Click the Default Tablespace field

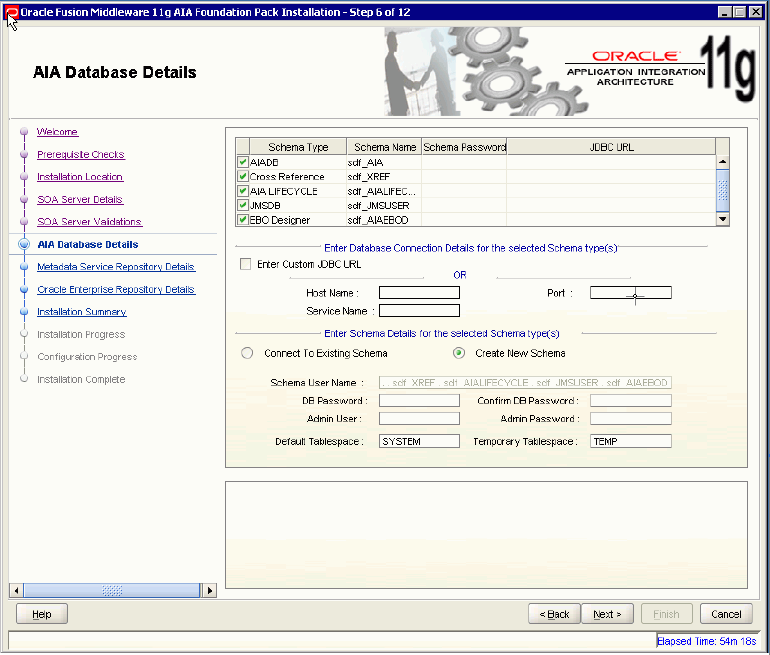click(x=419, y=441)
